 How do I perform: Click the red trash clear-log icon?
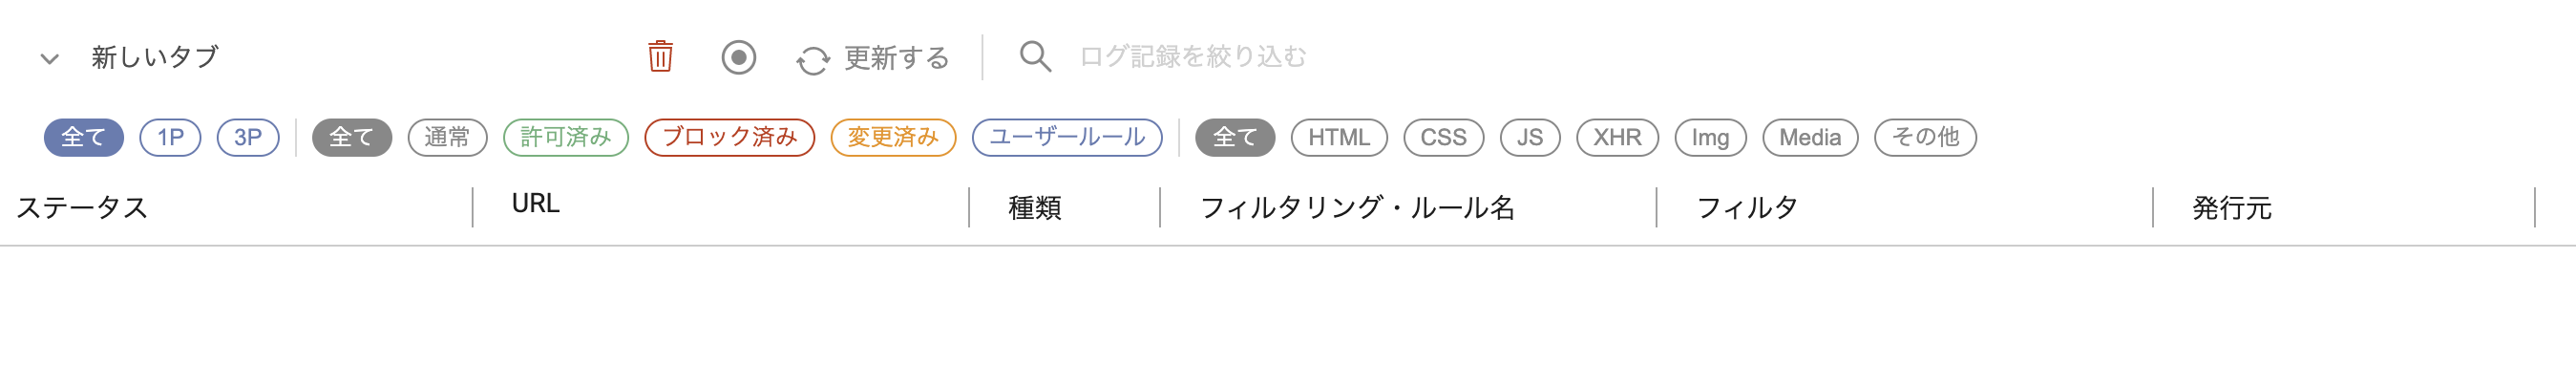[660, 57]
